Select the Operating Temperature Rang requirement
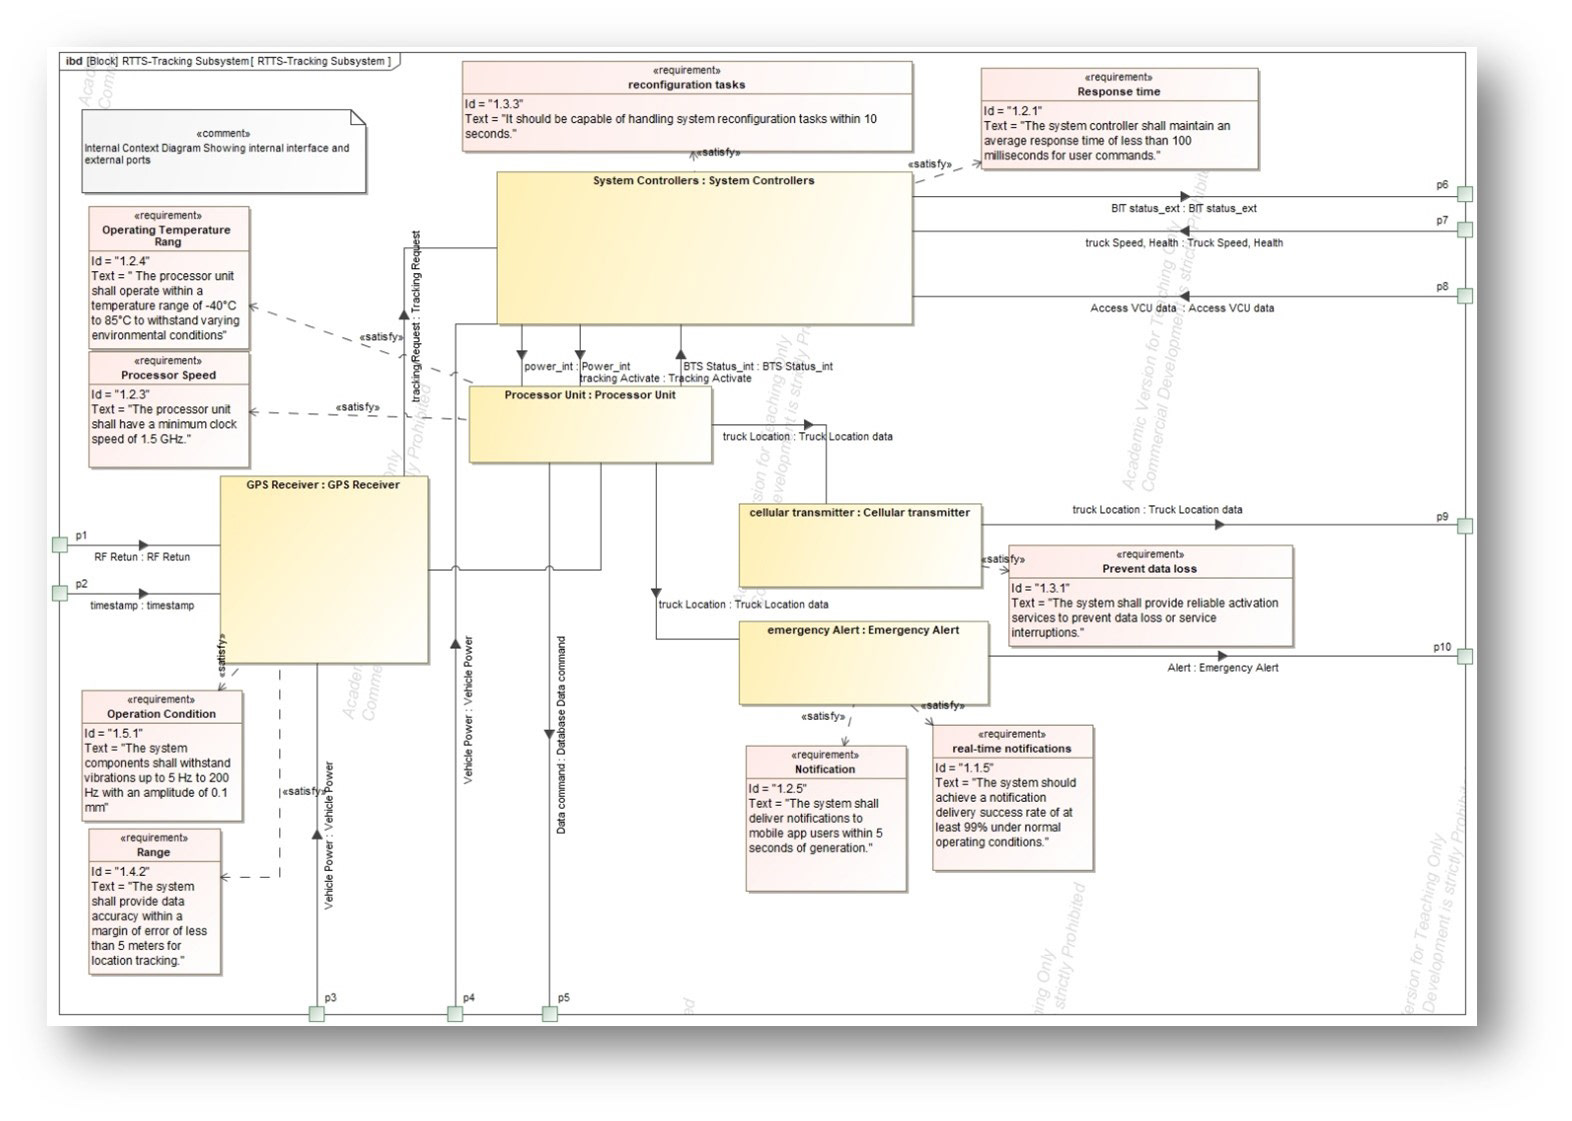Viewport: 1572px width, 1121px height. point(168,277)
